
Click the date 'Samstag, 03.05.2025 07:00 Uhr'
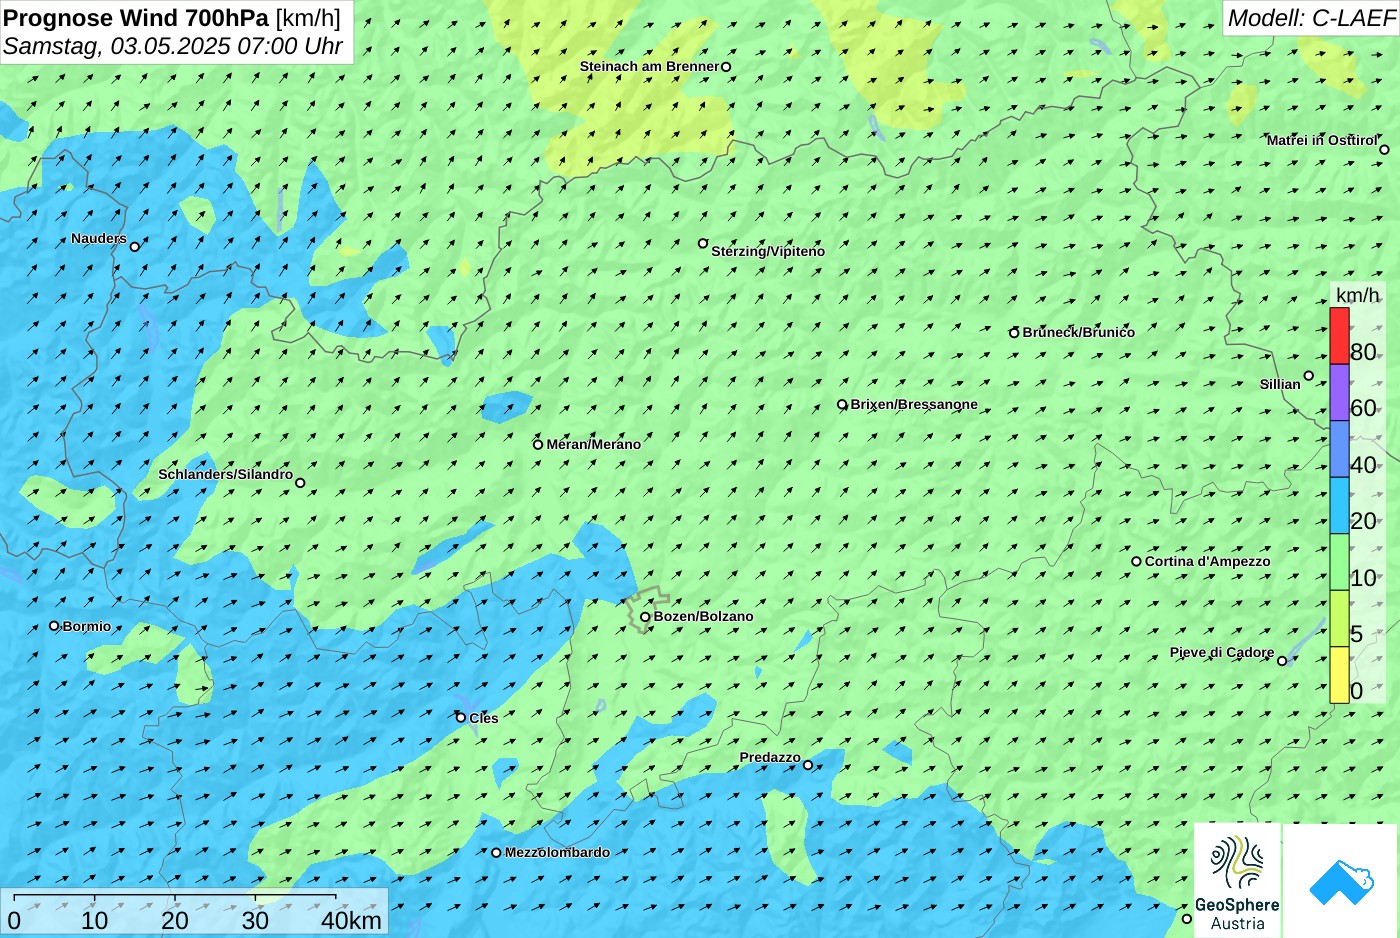pos(173,46)
